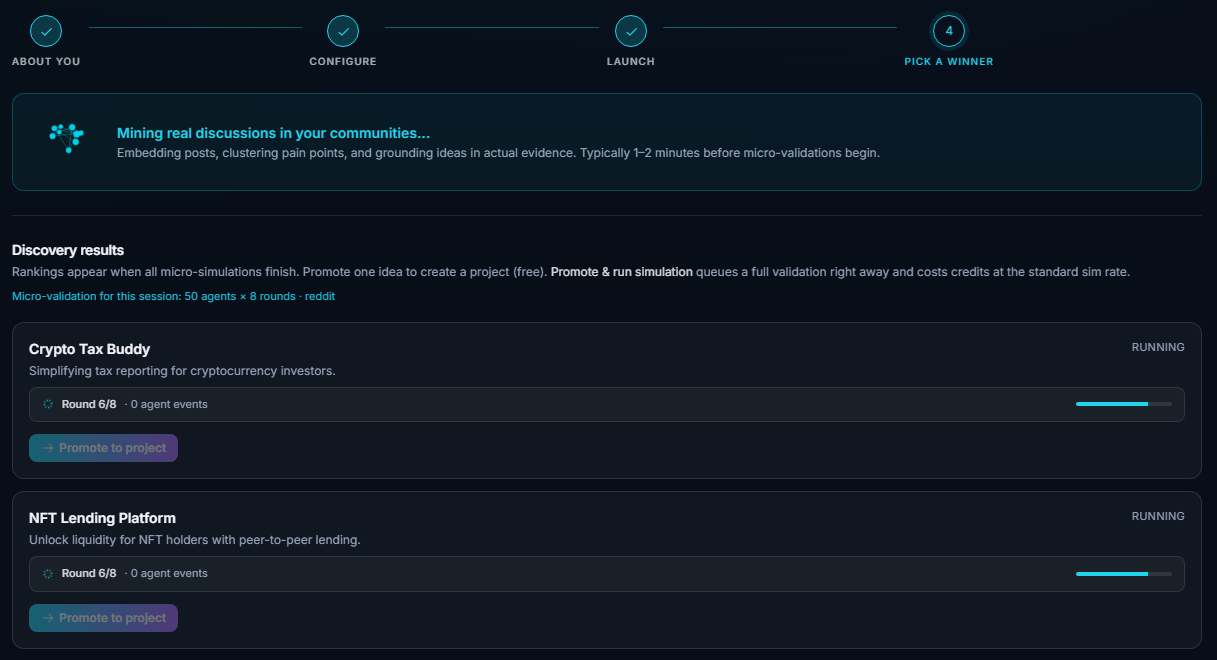Click RUNNING status on Crypto Tax Buddy card

pos(1158,347)
